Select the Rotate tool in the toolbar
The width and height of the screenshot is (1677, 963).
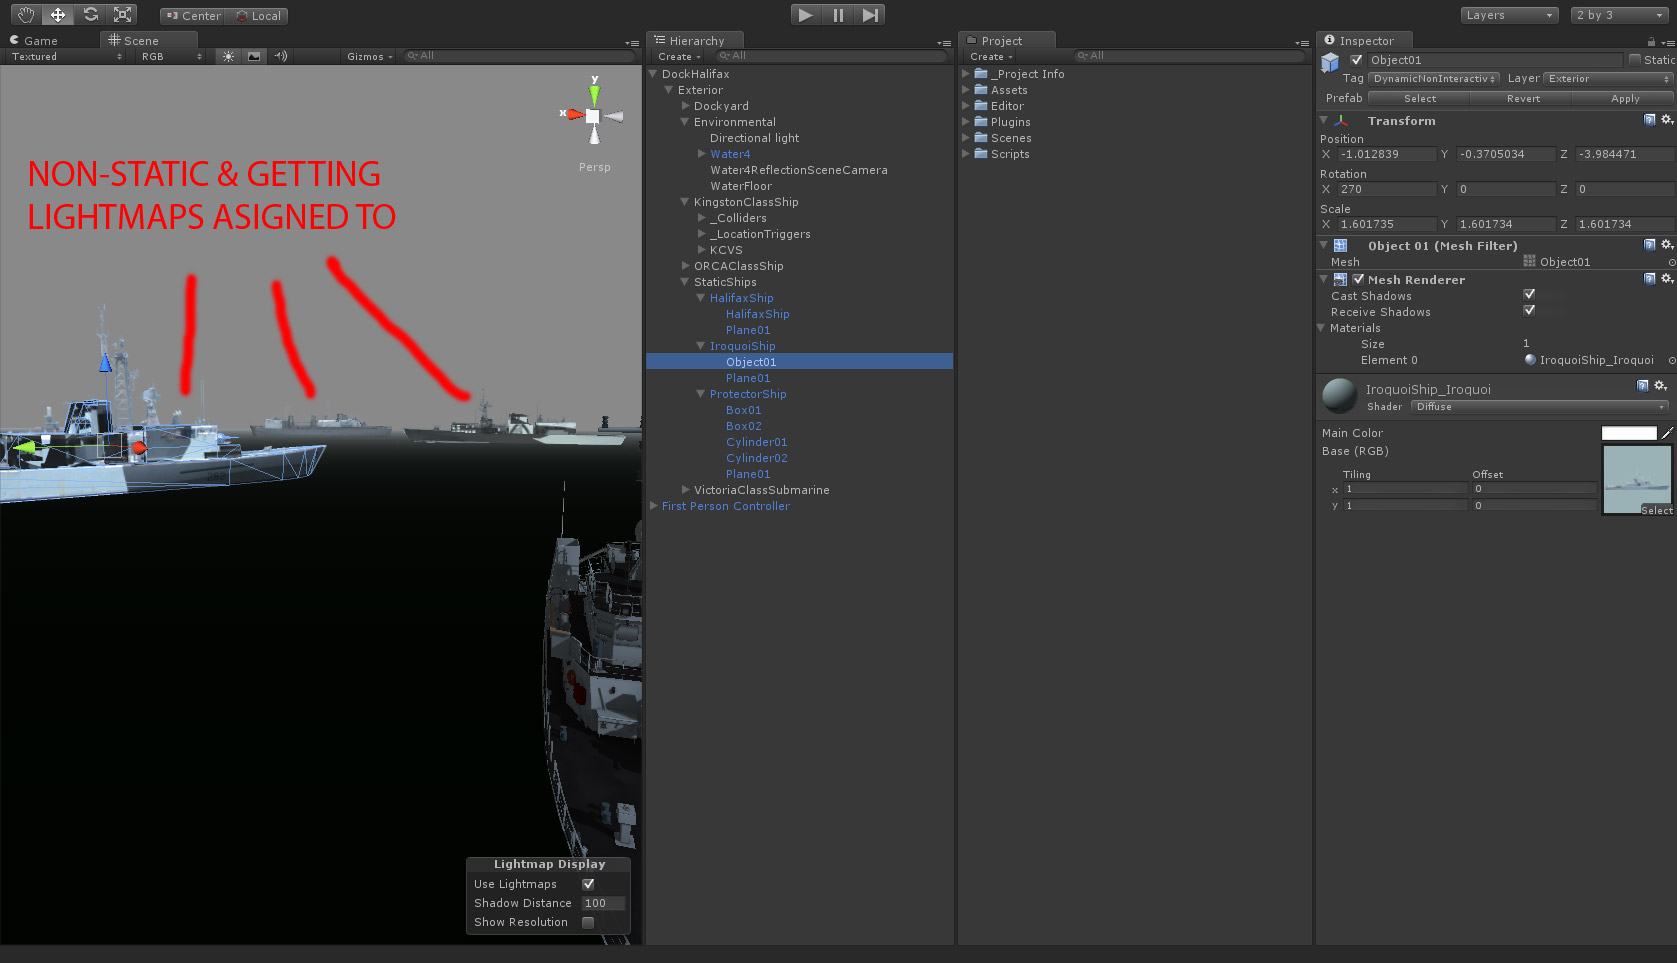[90, 14]
